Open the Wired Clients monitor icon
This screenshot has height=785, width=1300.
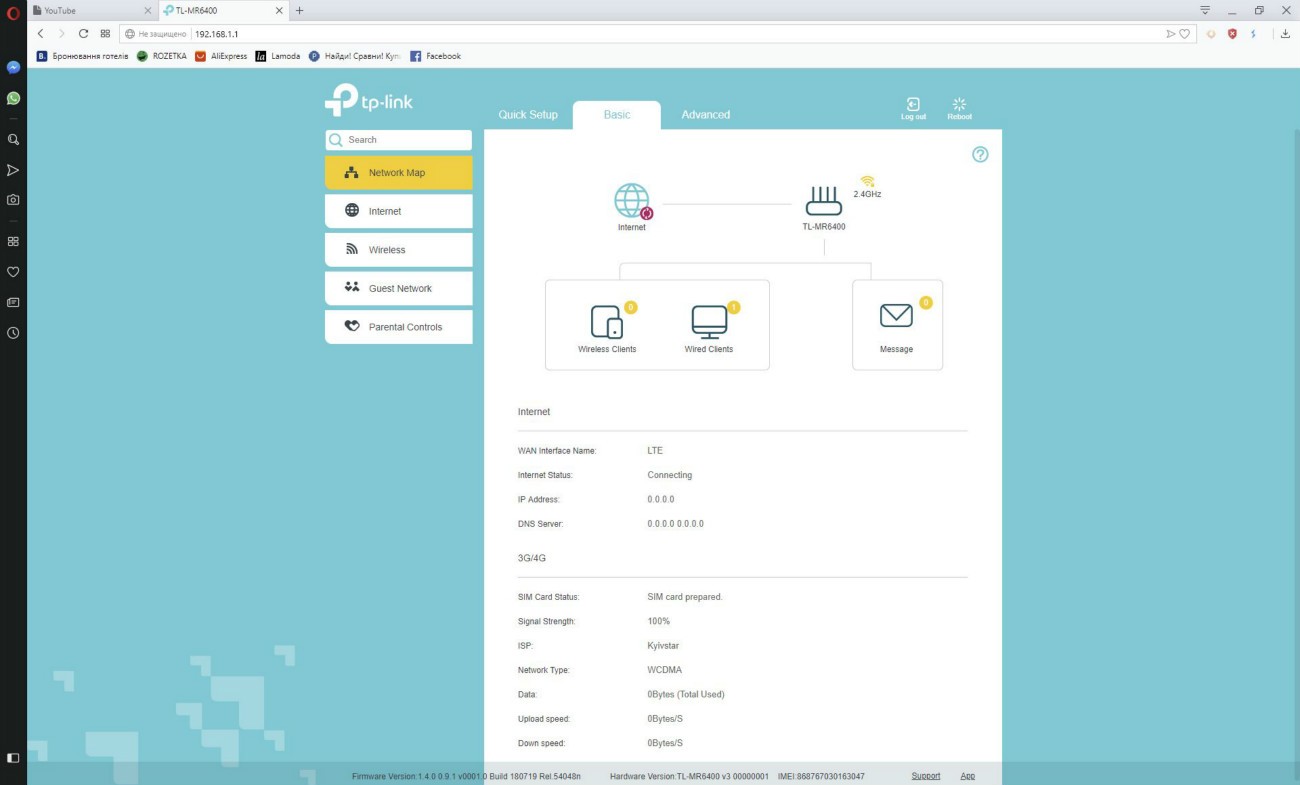[x=709, y=322]
